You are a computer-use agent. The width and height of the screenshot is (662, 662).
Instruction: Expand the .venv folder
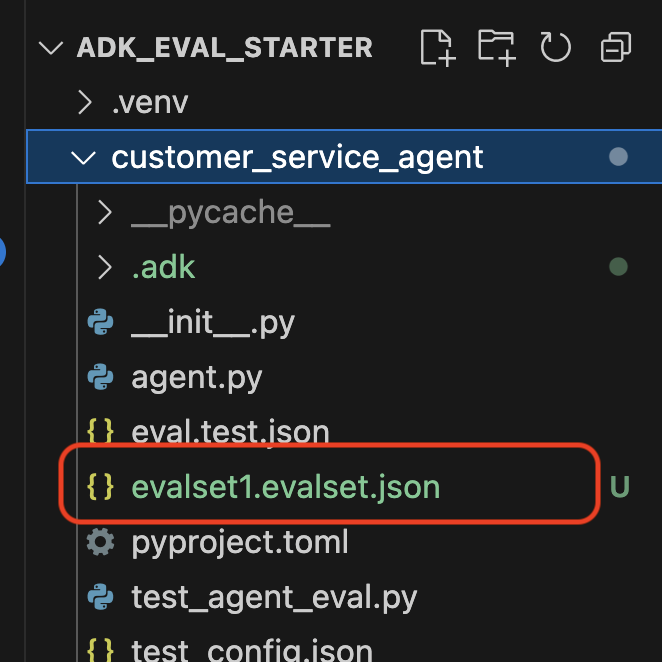(86, 102)
